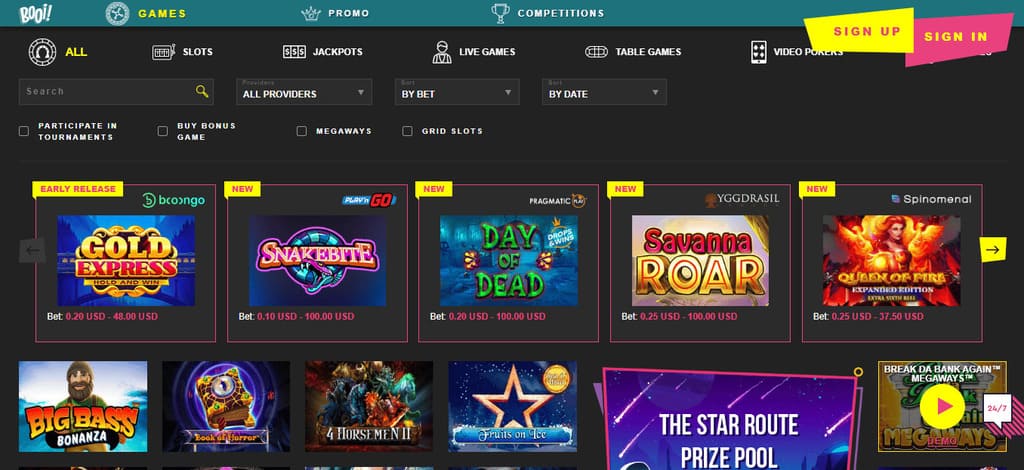The width and height of the screenshot is (1024, 470).
Task: Switch to the Live Games tab
Action: click(x=487, y=52)
